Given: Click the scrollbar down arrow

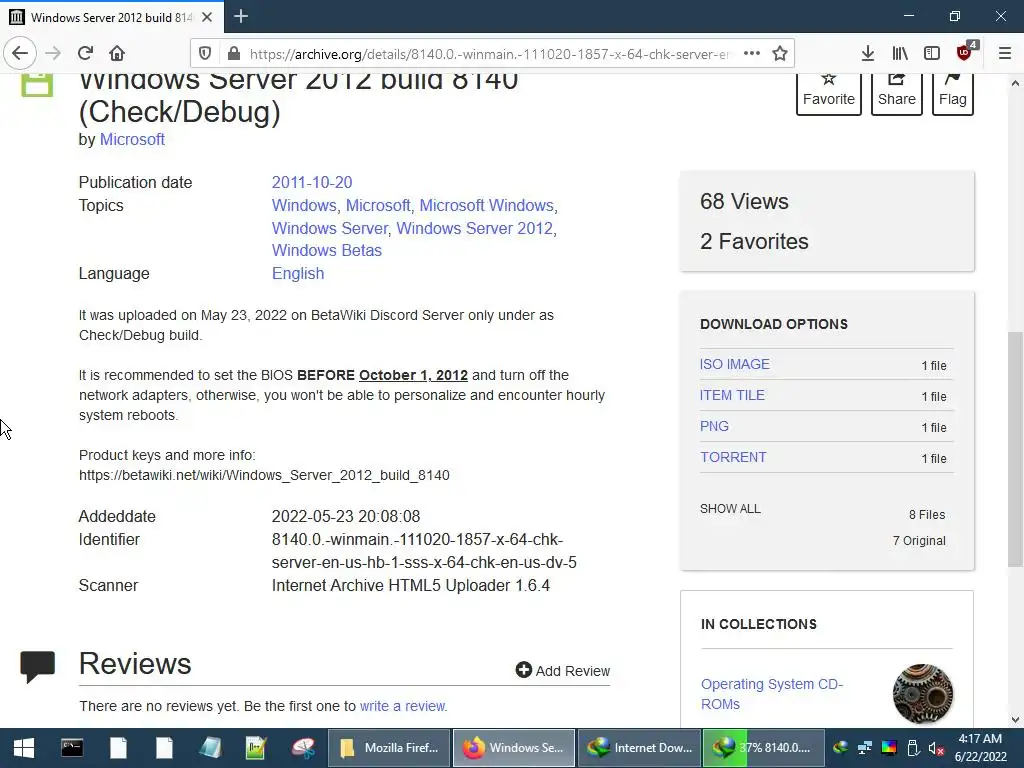Looking at the screenshot, I should (1015, 720).
